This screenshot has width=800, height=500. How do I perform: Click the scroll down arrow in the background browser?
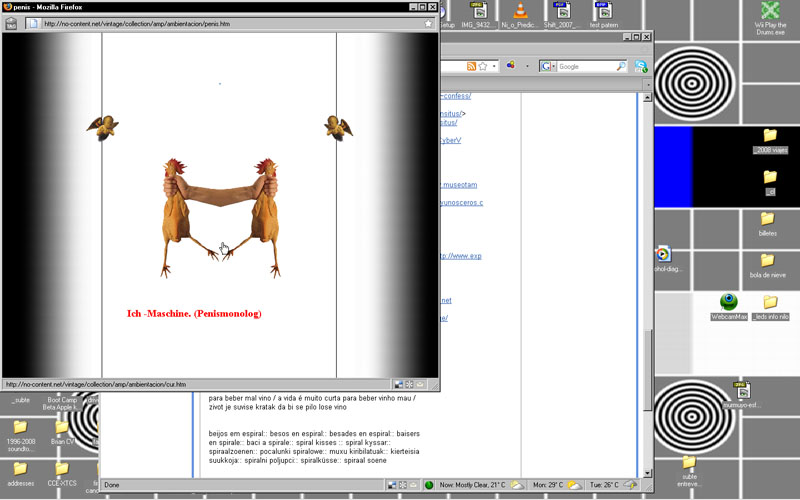tap(647, 473)
